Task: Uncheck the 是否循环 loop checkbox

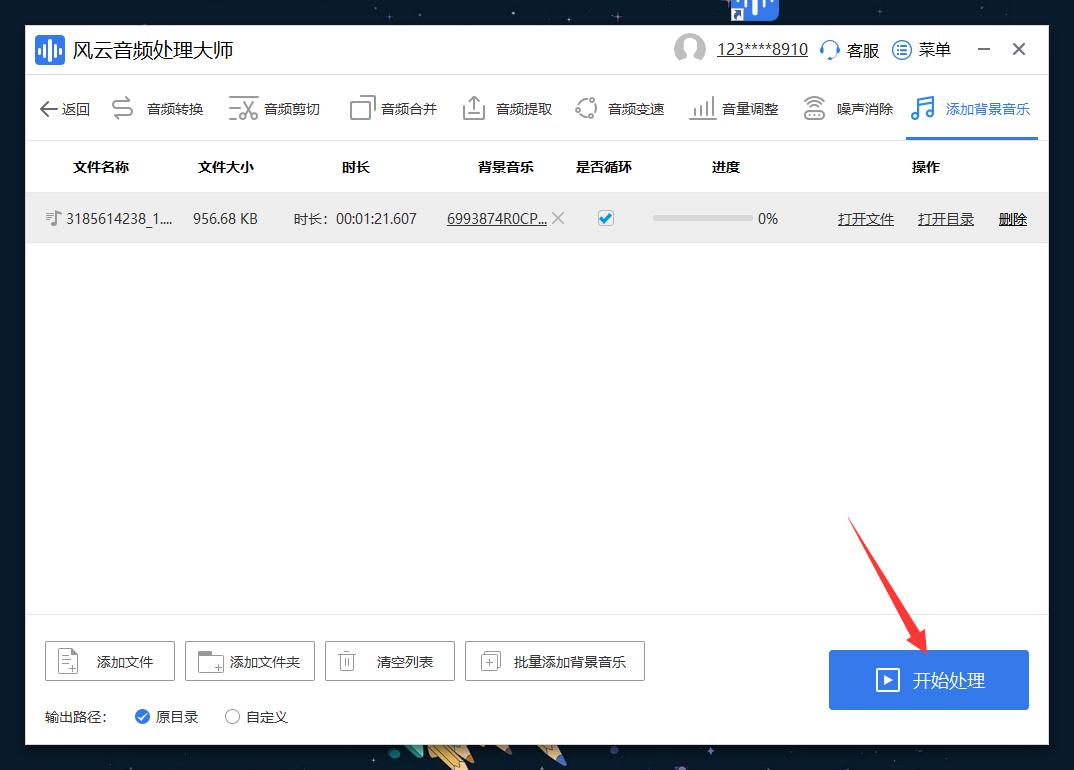Action: (x=605, y=218)
